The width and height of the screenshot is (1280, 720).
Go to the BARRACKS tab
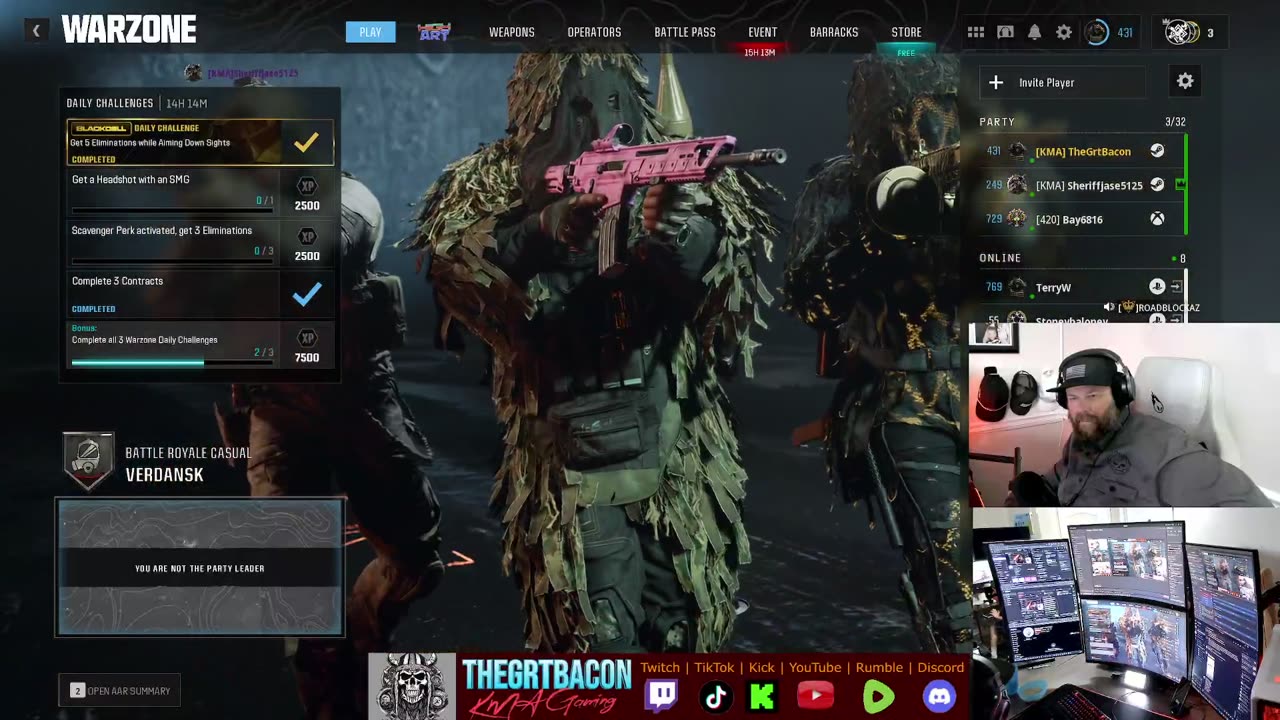coord(834,32)
